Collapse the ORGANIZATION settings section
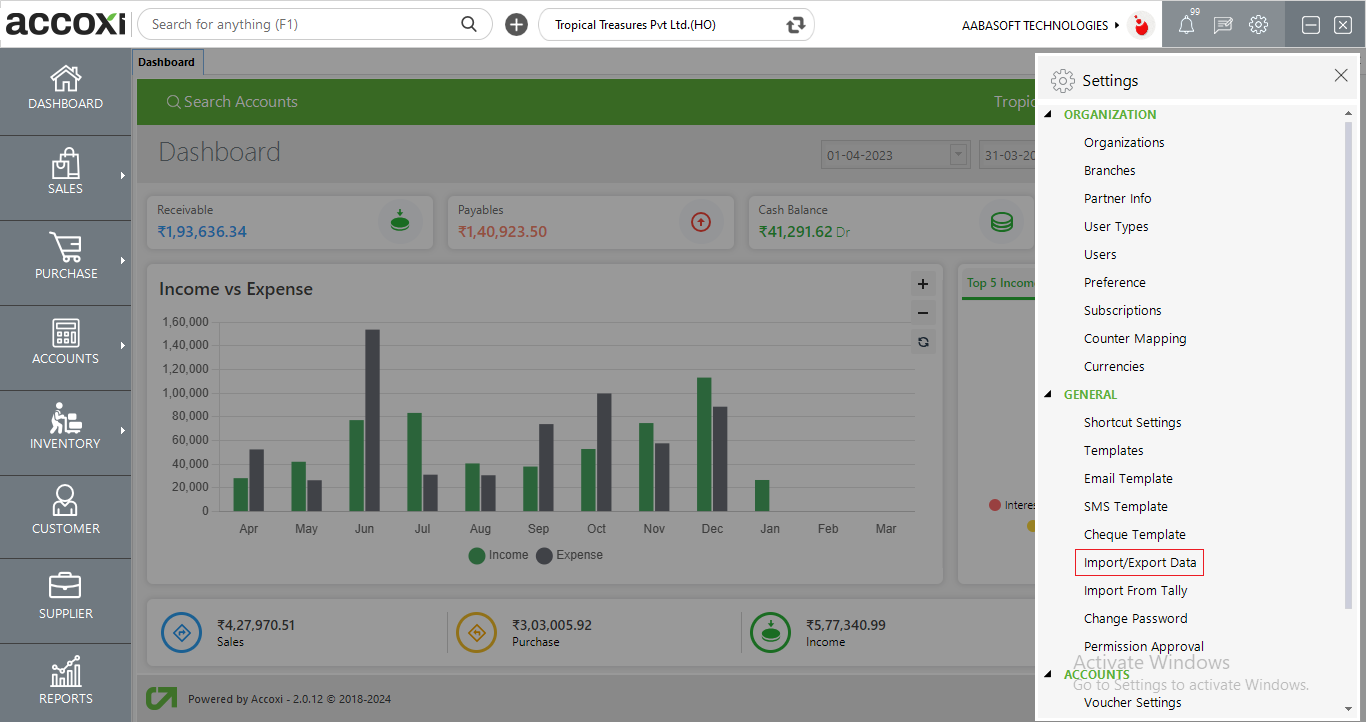1366x722 pixels. [1048, 114]
